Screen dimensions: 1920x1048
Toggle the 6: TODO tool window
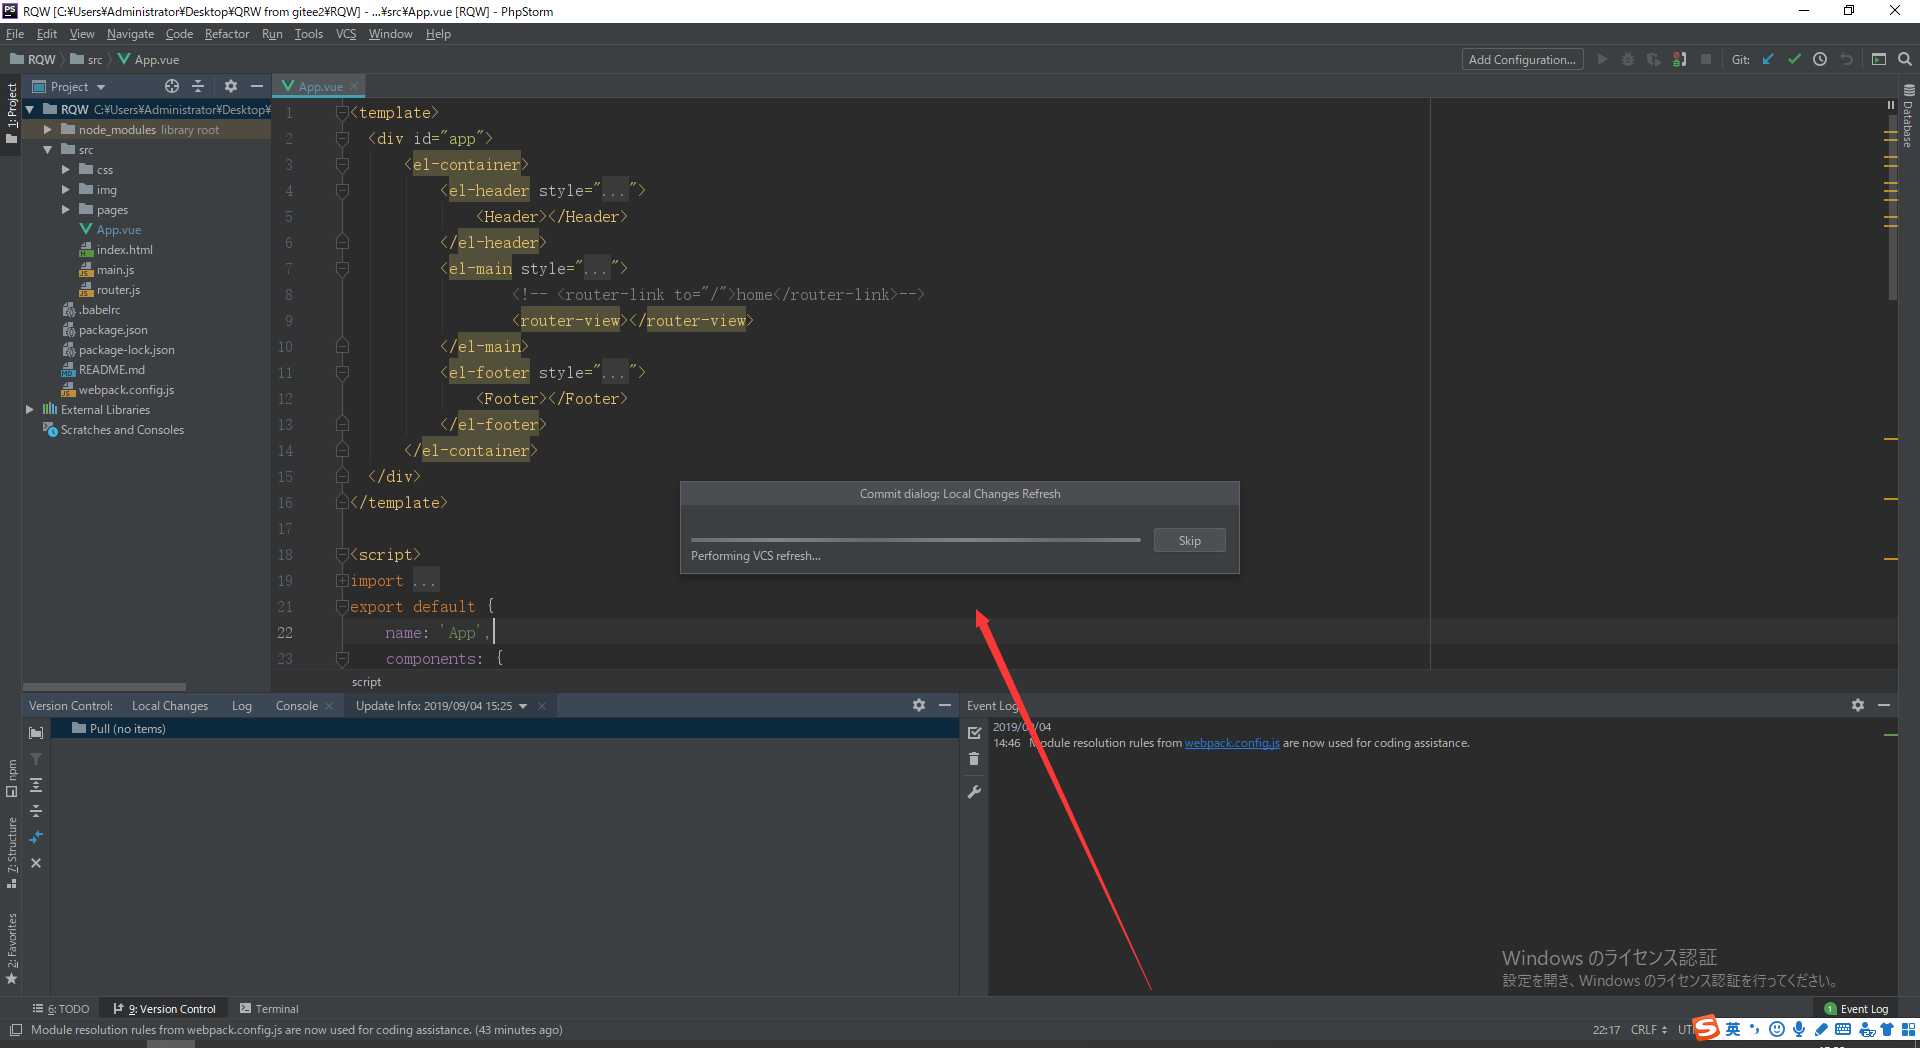coord(61,1009)
